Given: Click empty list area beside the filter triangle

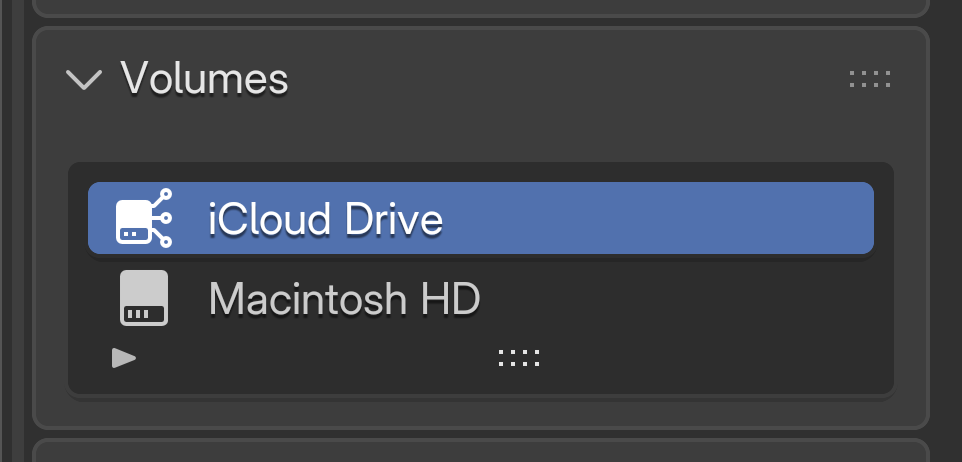Looking at the screenshot, I should pos(300,358).
